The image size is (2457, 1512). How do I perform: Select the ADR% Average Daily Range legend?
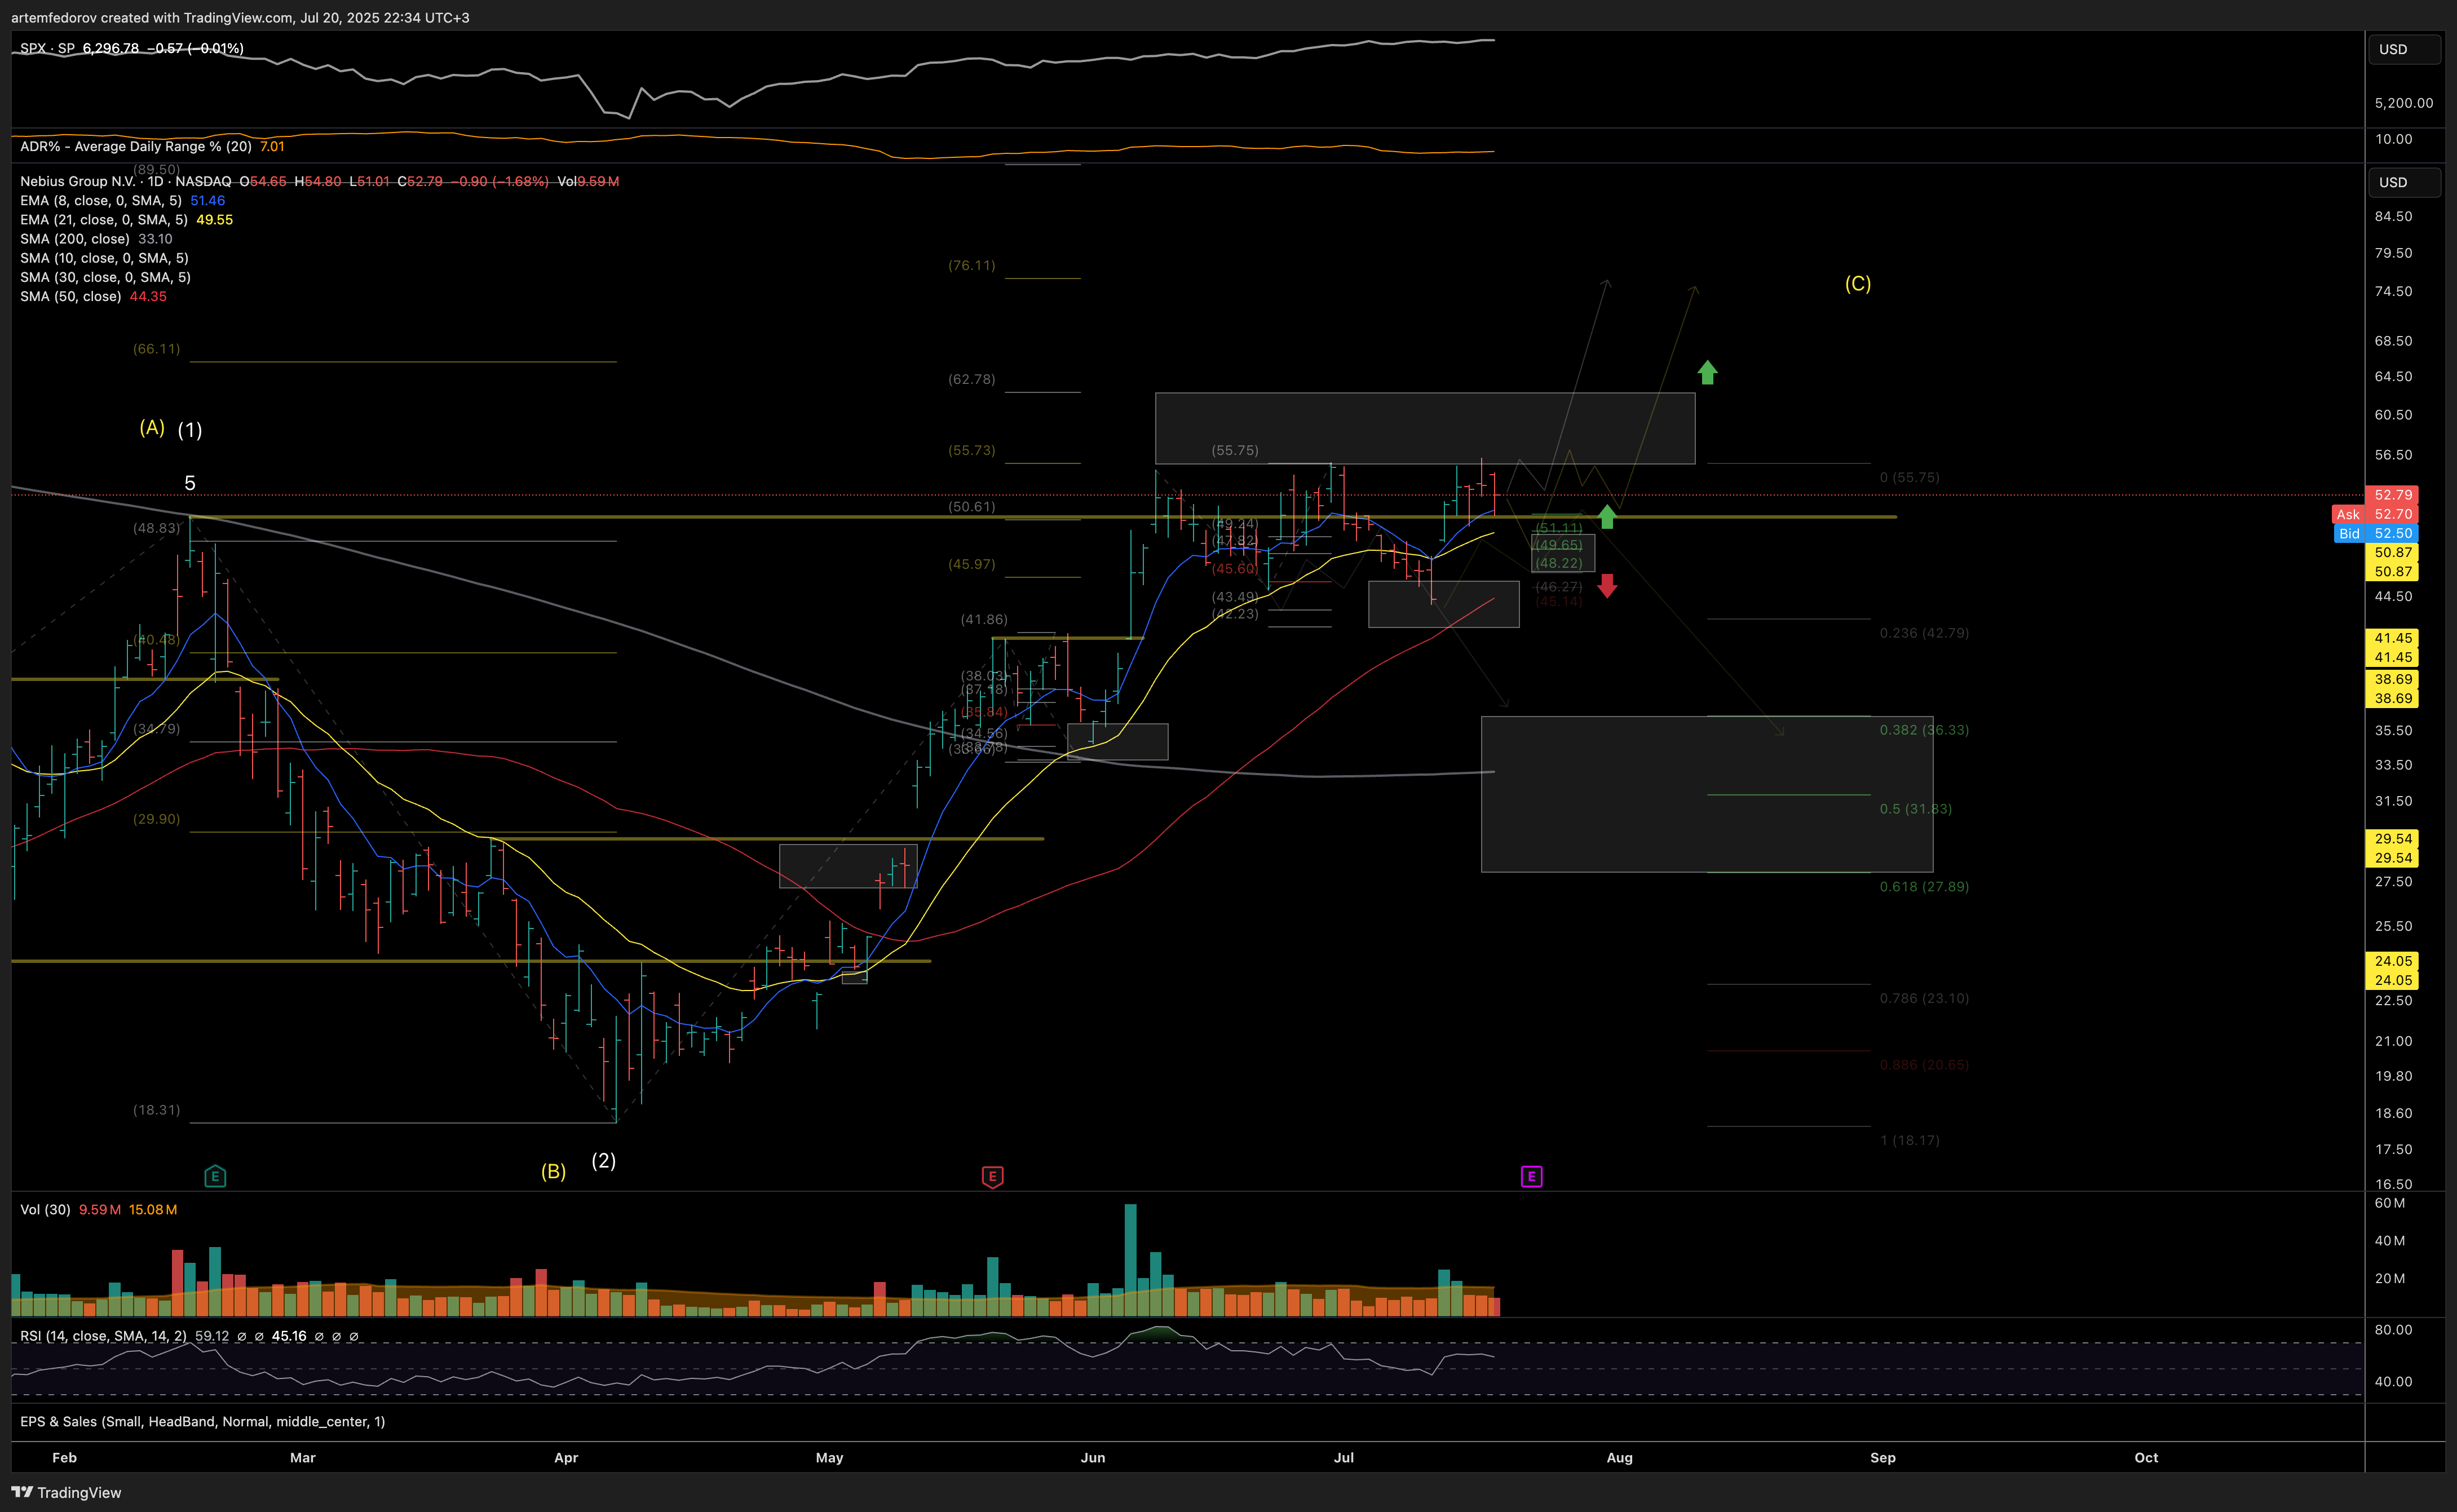(136, 146)
